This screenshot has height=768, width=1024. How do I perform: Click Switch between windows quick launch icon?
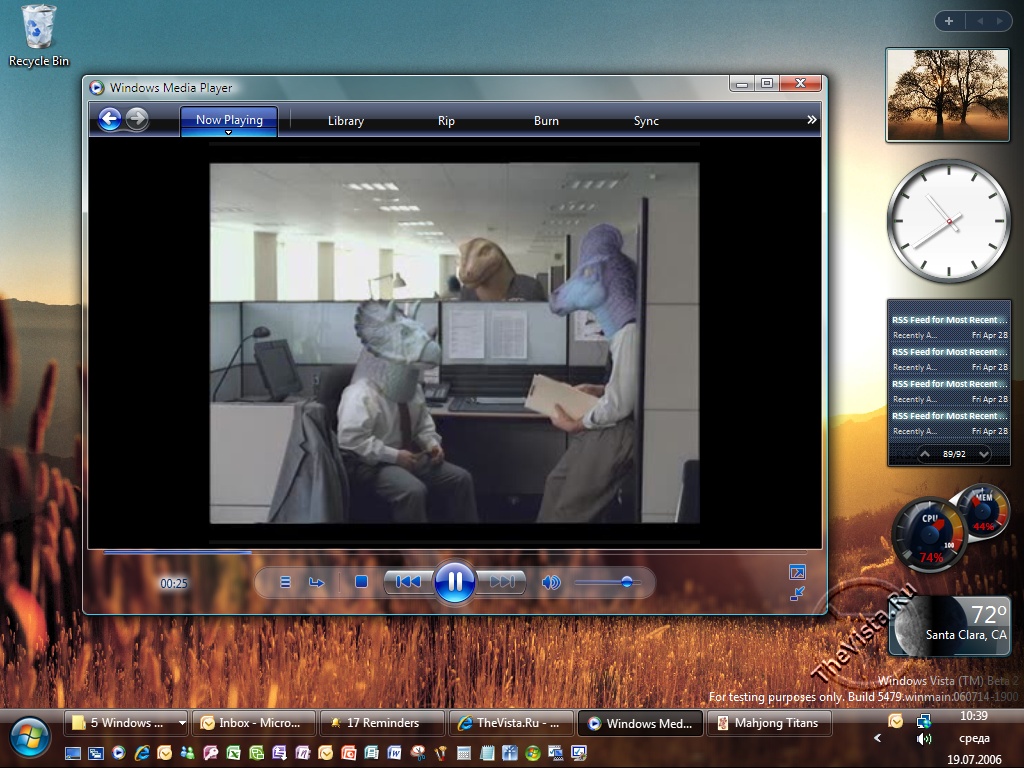click(96, 753)
